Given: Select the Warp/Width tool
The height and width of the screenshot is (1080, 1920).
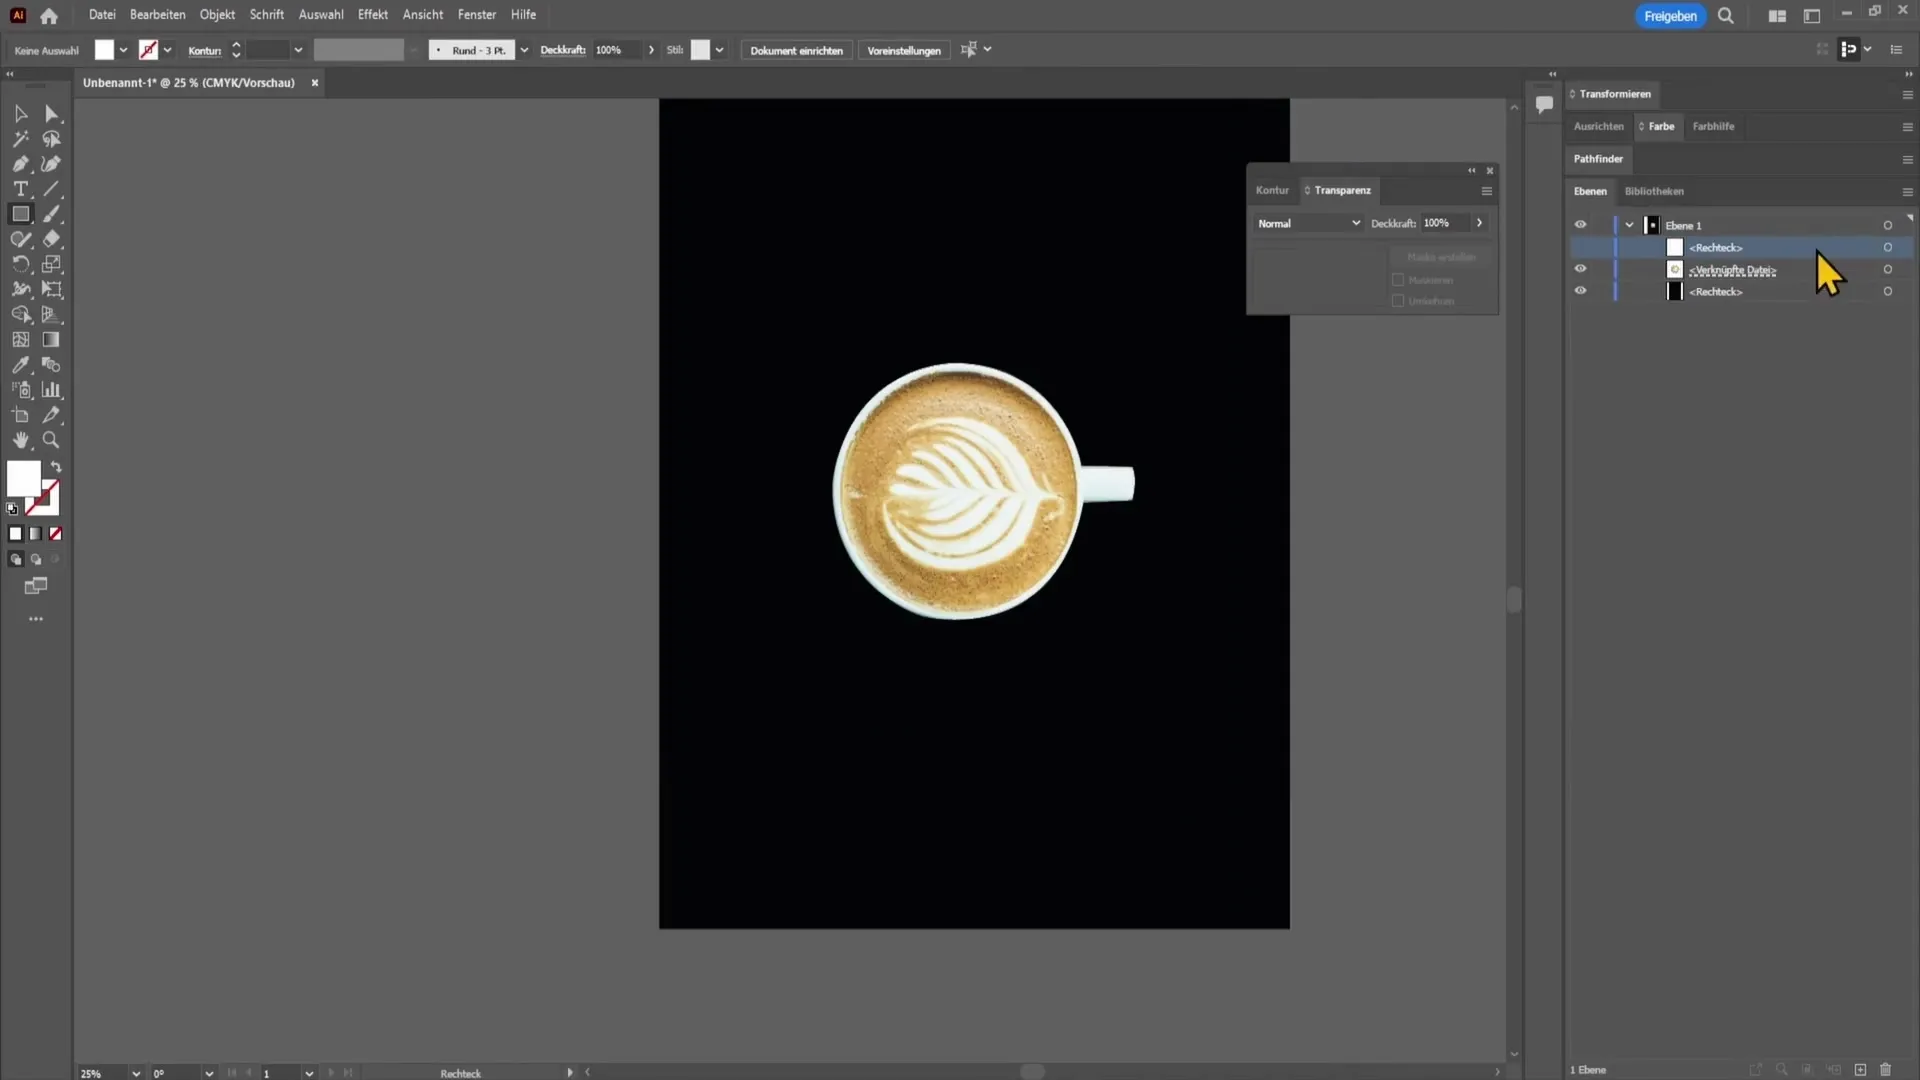Looking at the screenshot, I should [x=20, y=289].
